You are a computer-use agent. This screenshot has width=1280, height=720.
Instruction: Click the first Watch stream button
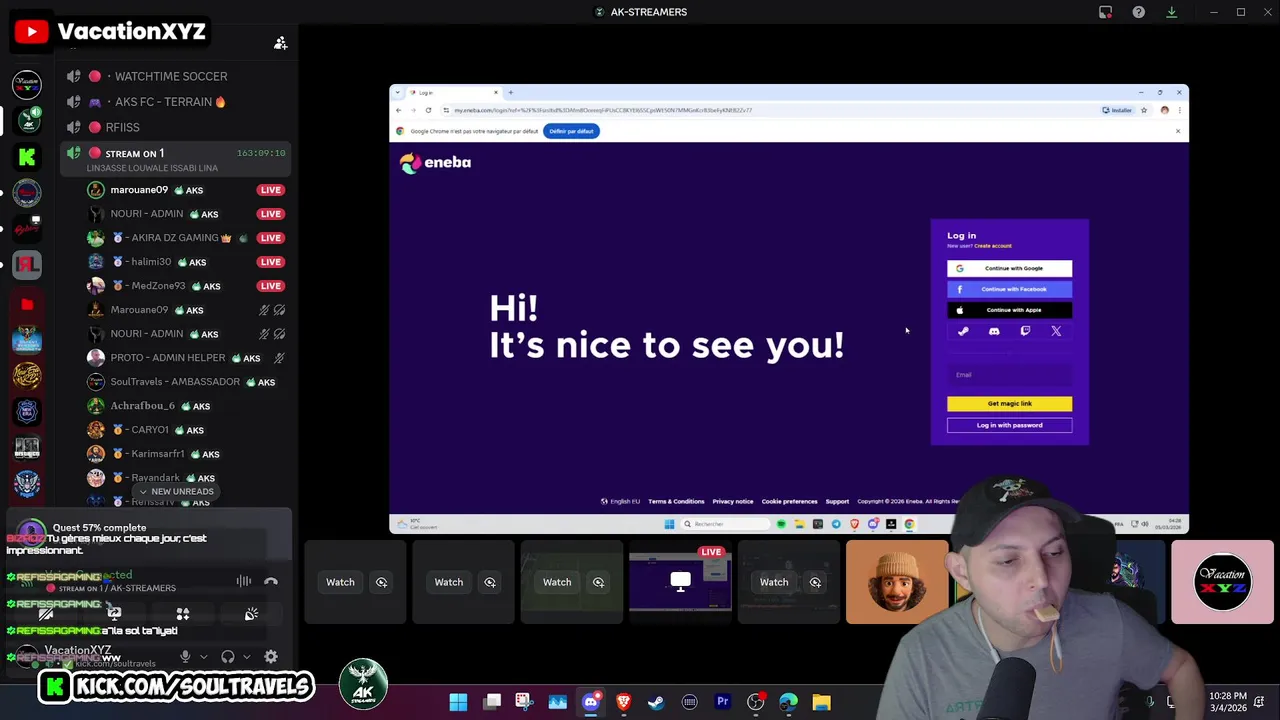340,582
